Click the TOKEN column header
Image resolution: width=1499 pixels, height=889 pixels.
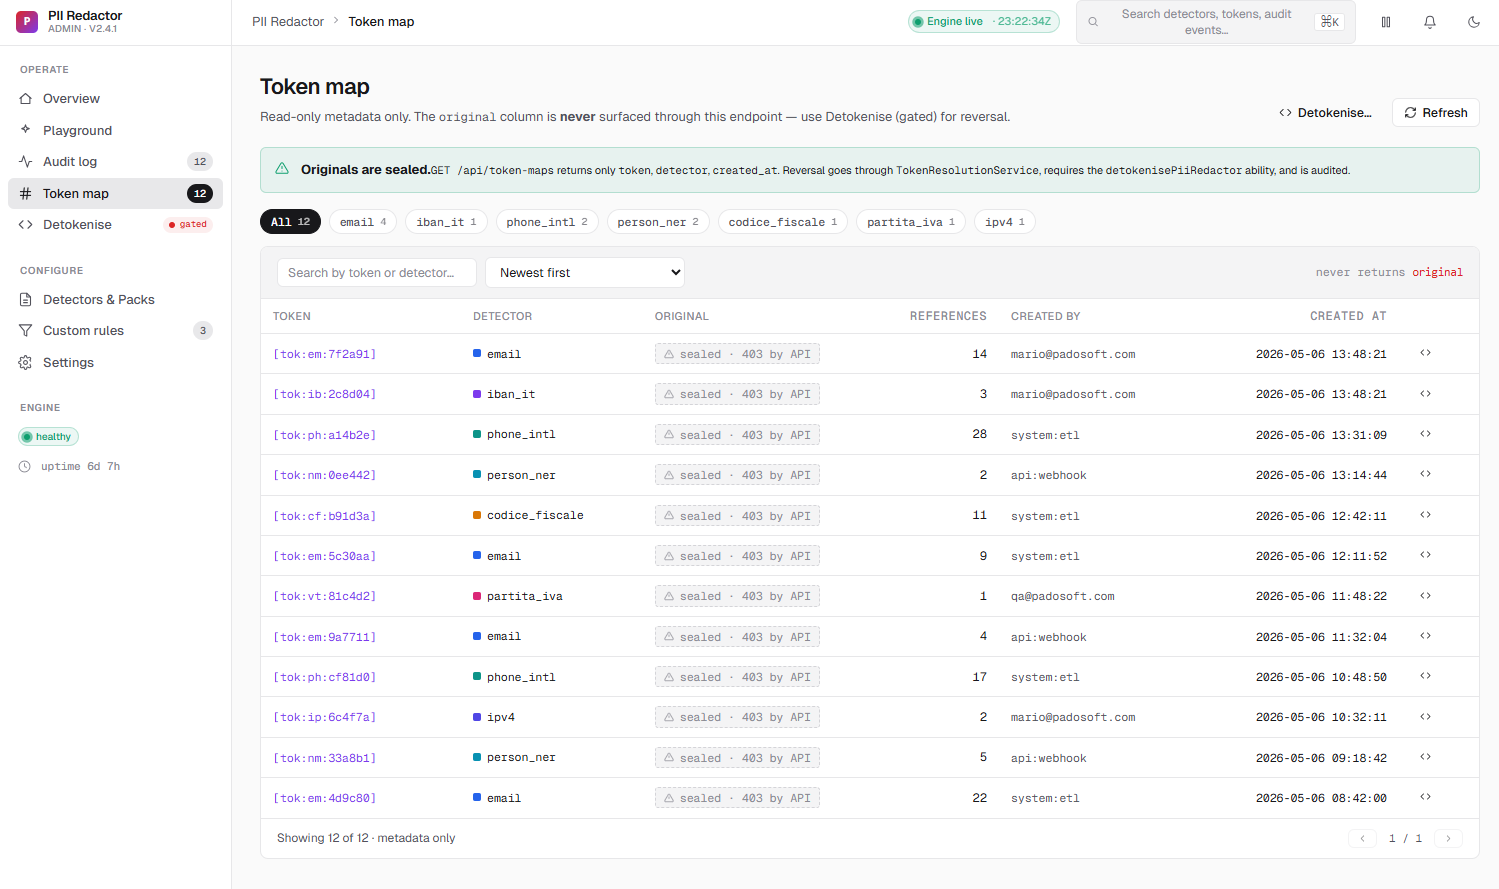coord(292,316)
